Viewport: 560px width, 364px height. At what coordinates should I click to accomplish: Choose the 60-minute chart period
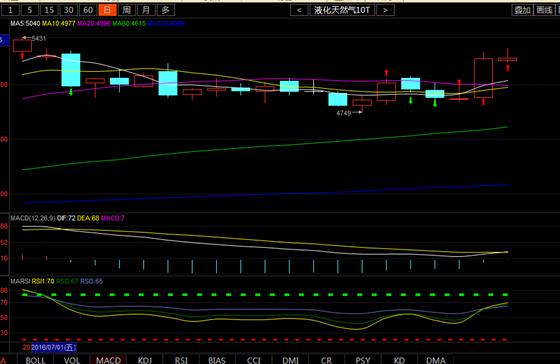pos(88,10)
